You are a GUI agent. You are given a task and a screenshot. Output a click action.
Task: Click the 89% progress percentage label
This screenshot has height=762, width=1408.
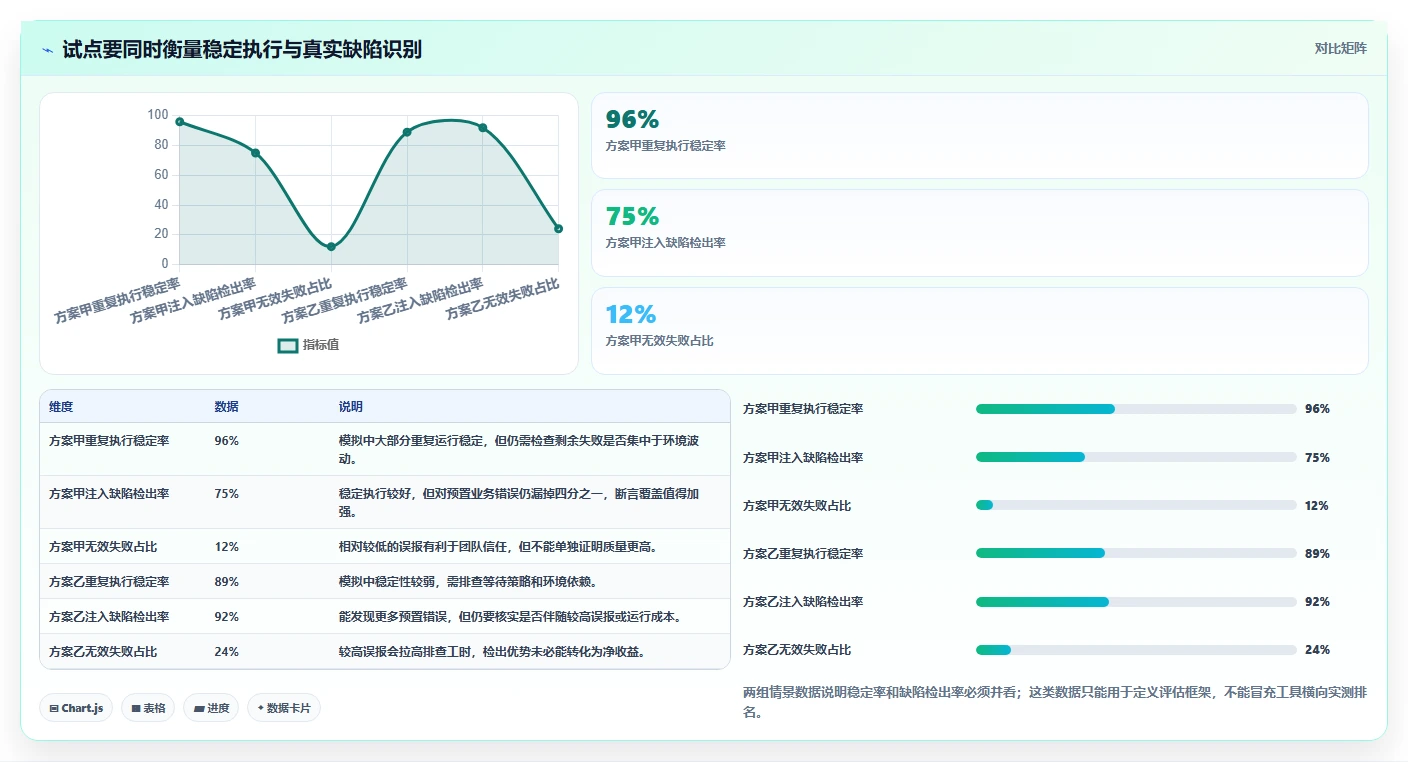click(x=1317, y=554)
